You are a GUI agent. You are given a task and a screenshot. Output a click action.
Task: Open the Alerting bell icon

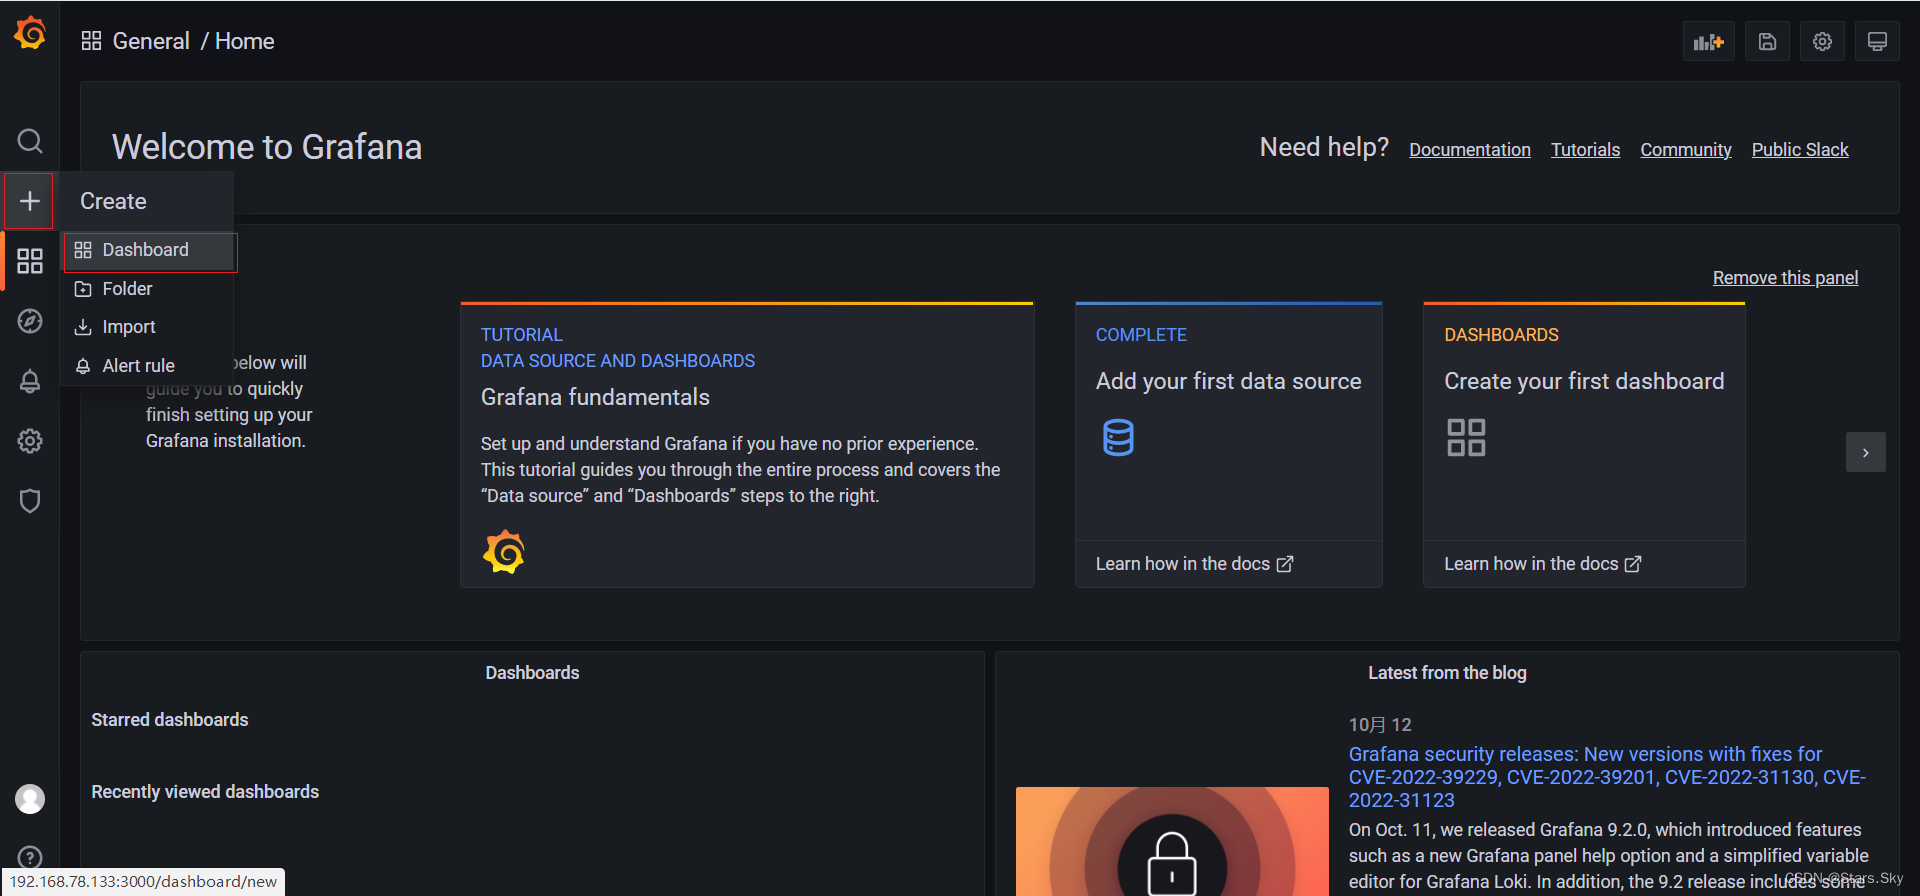coord(30,381)
